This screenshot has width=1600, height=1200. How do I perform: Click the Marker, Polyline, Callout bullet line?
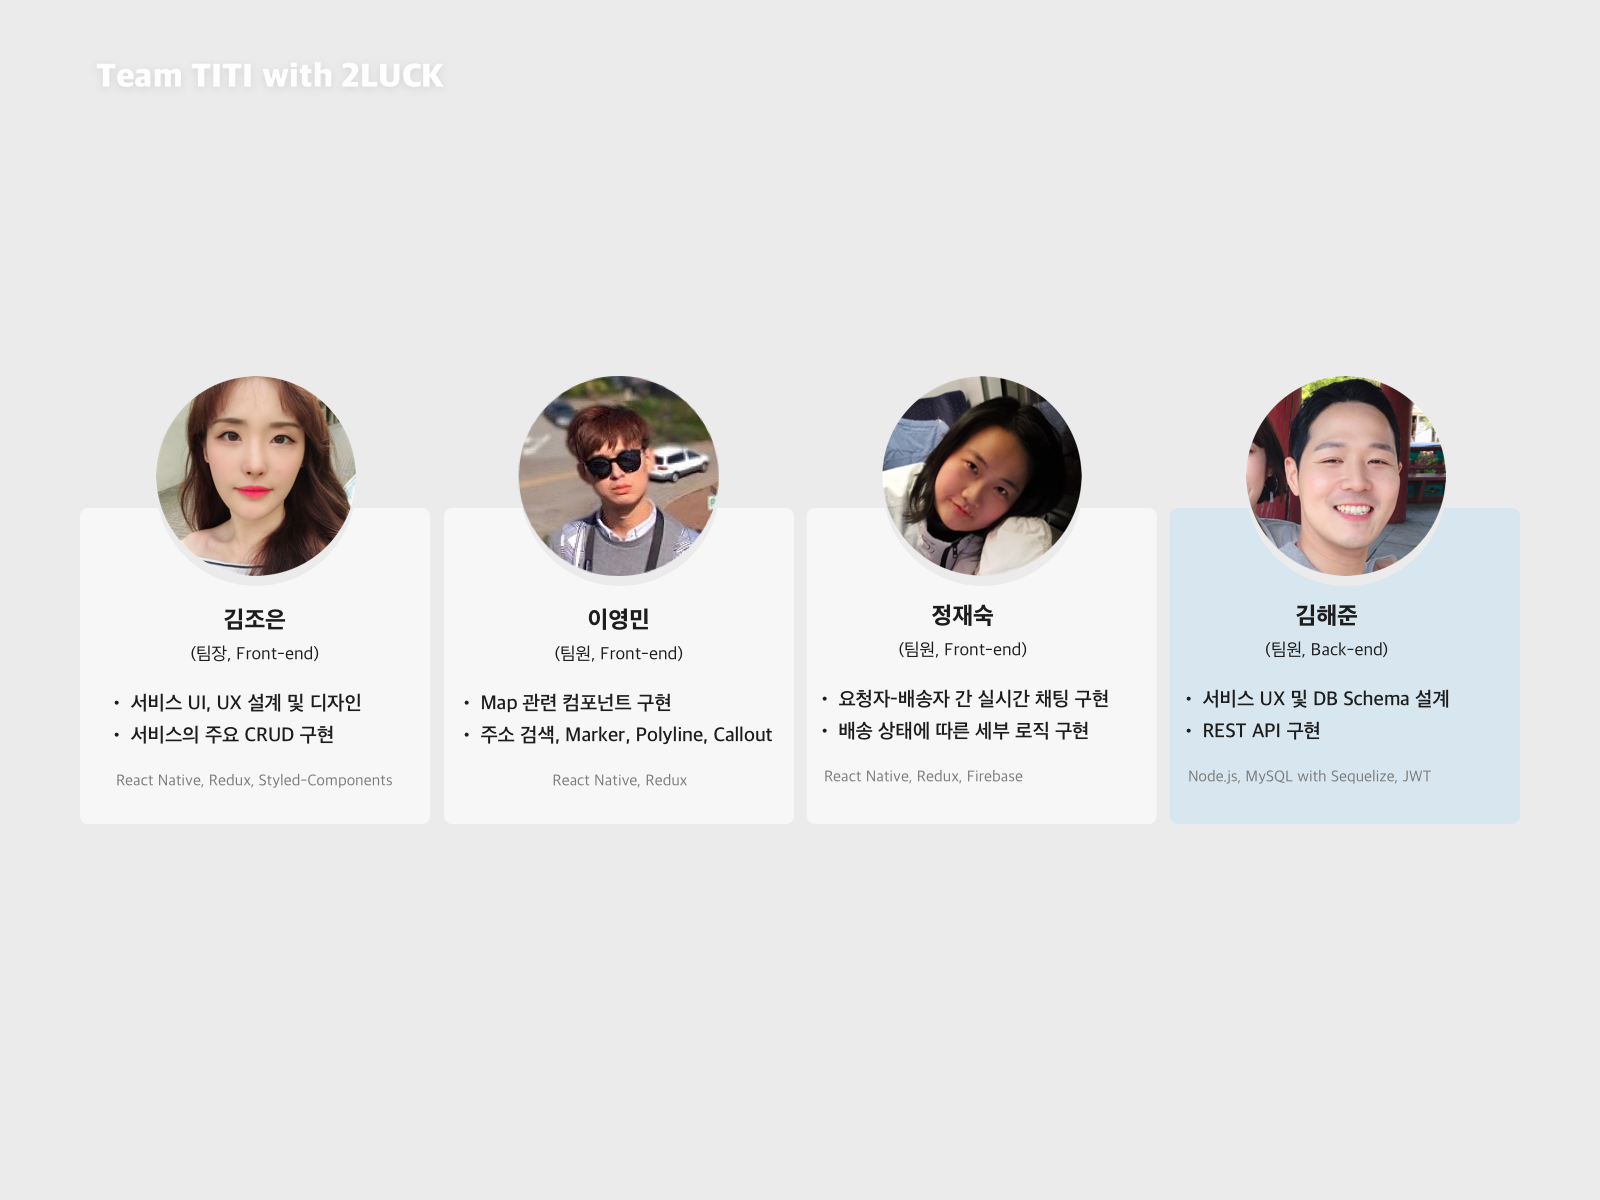(626, 735)
